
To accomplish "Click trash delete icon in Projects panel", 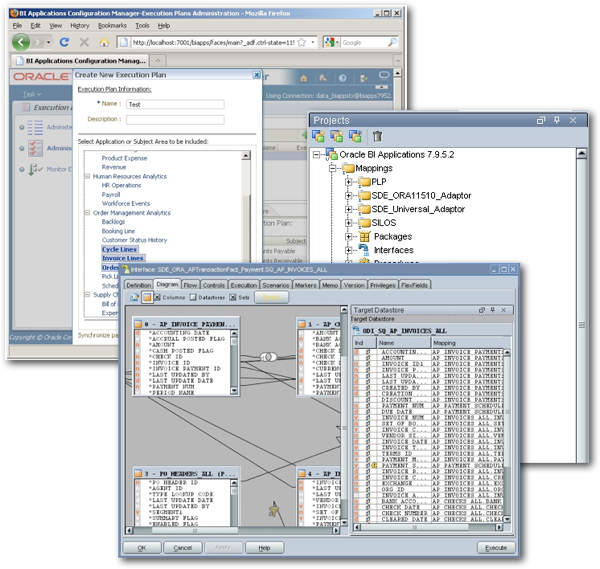I will 378,136.
